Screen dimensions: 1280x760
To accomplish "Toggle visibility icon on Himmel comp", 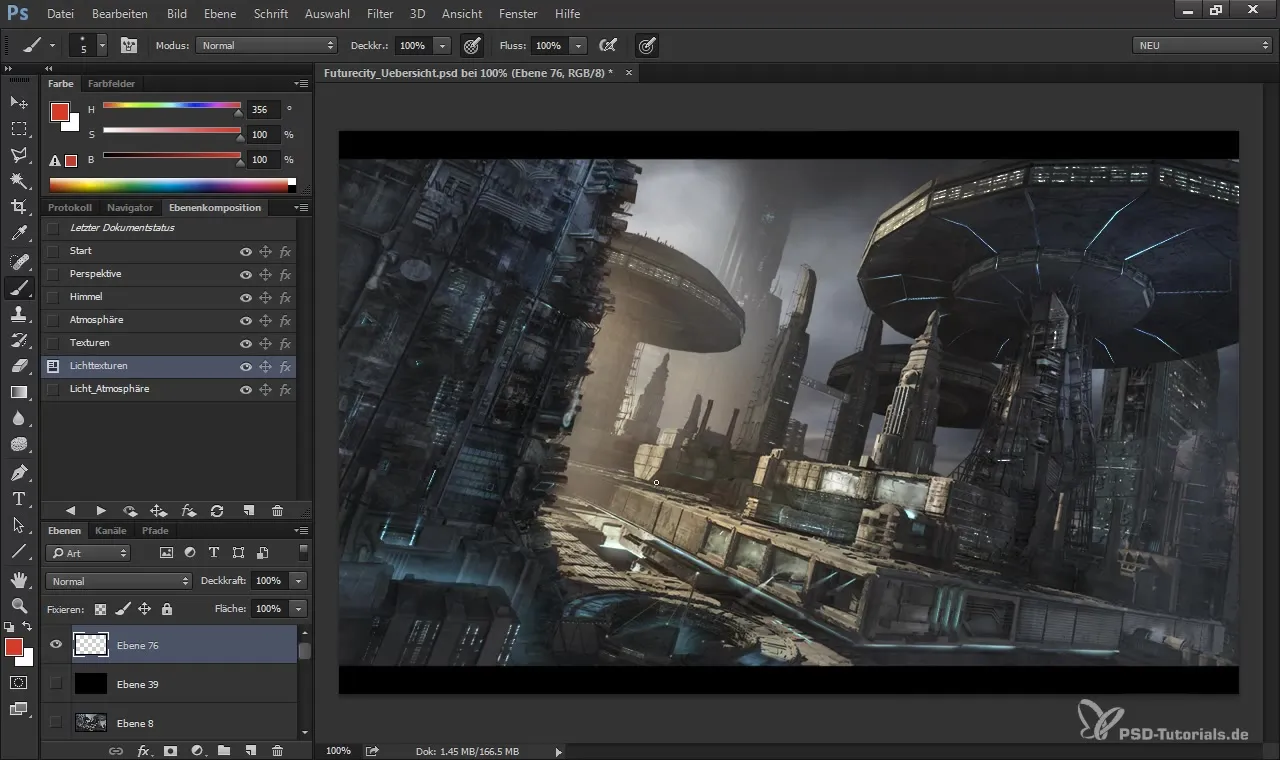I will tap(245, 297).
